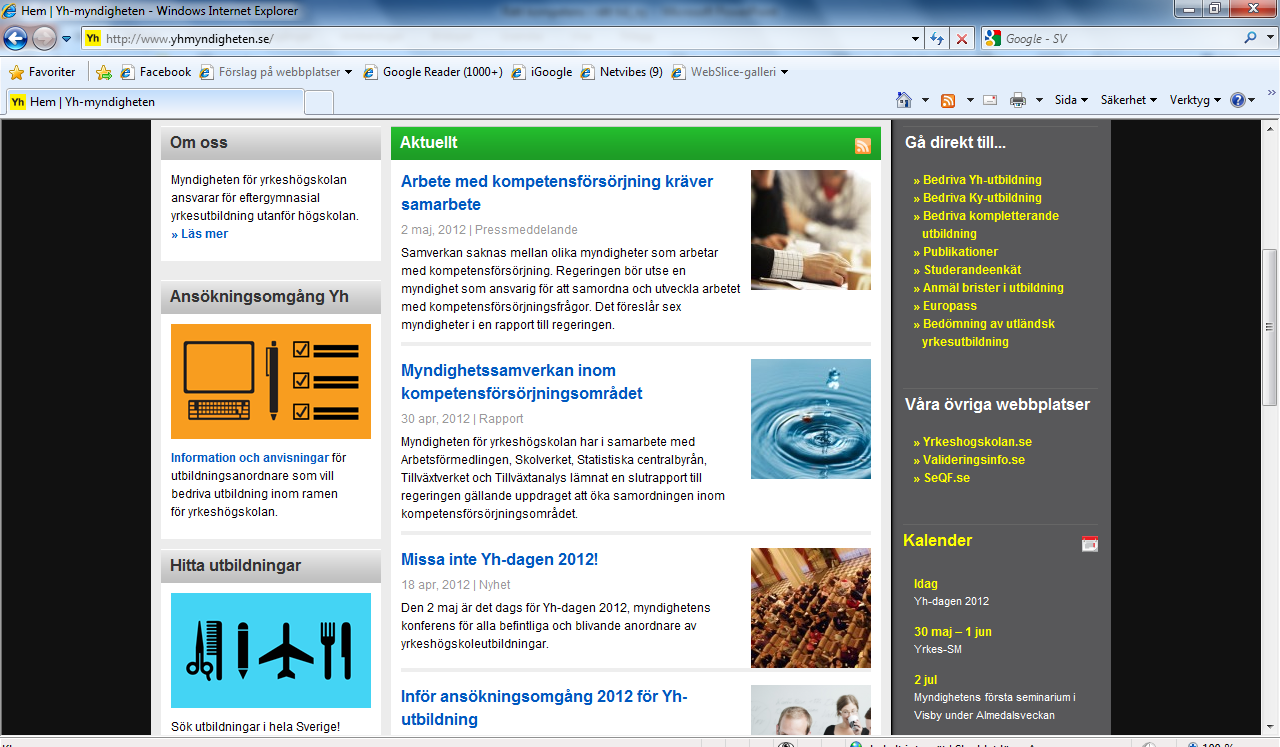The image size is (1280, 747).
Task: Open Netvibes (9) favorite
Action: (621, 72)
